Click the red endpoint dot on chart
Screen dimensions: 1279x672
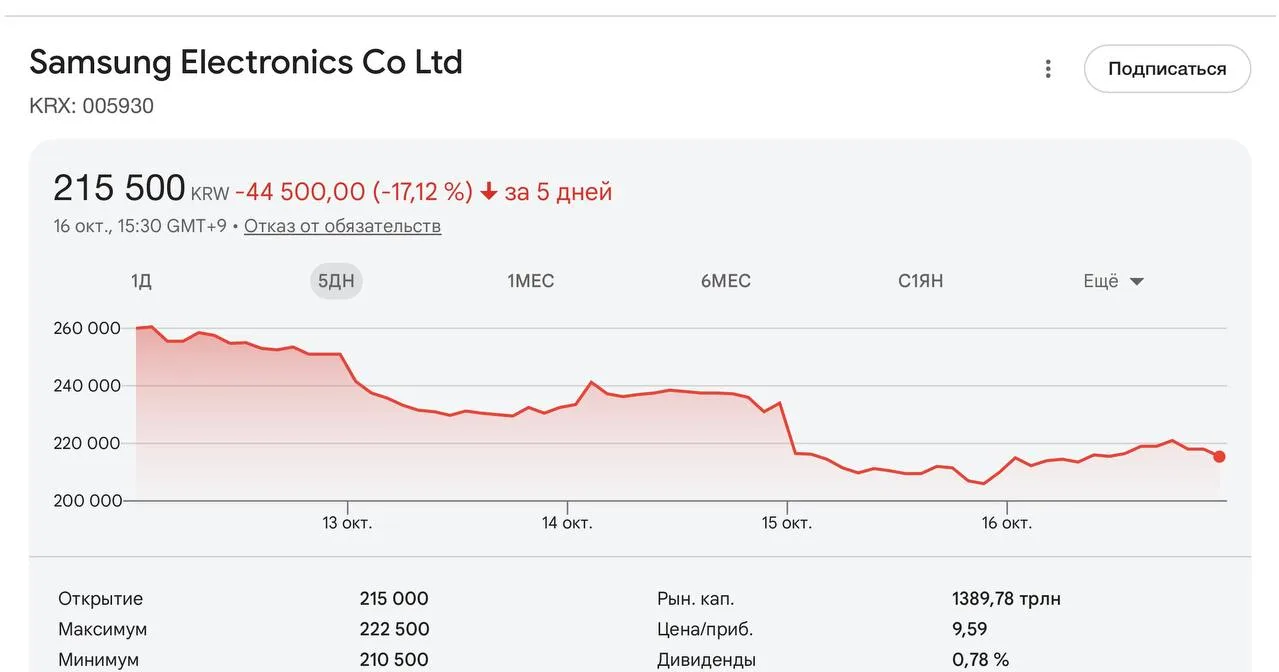click(1219, 457)
